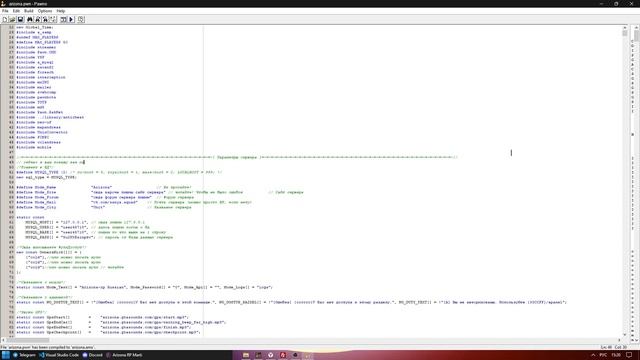The image size is (640, 360).
Task: Click the "static const Mode_Text[]" line
Action: (144, 287)
